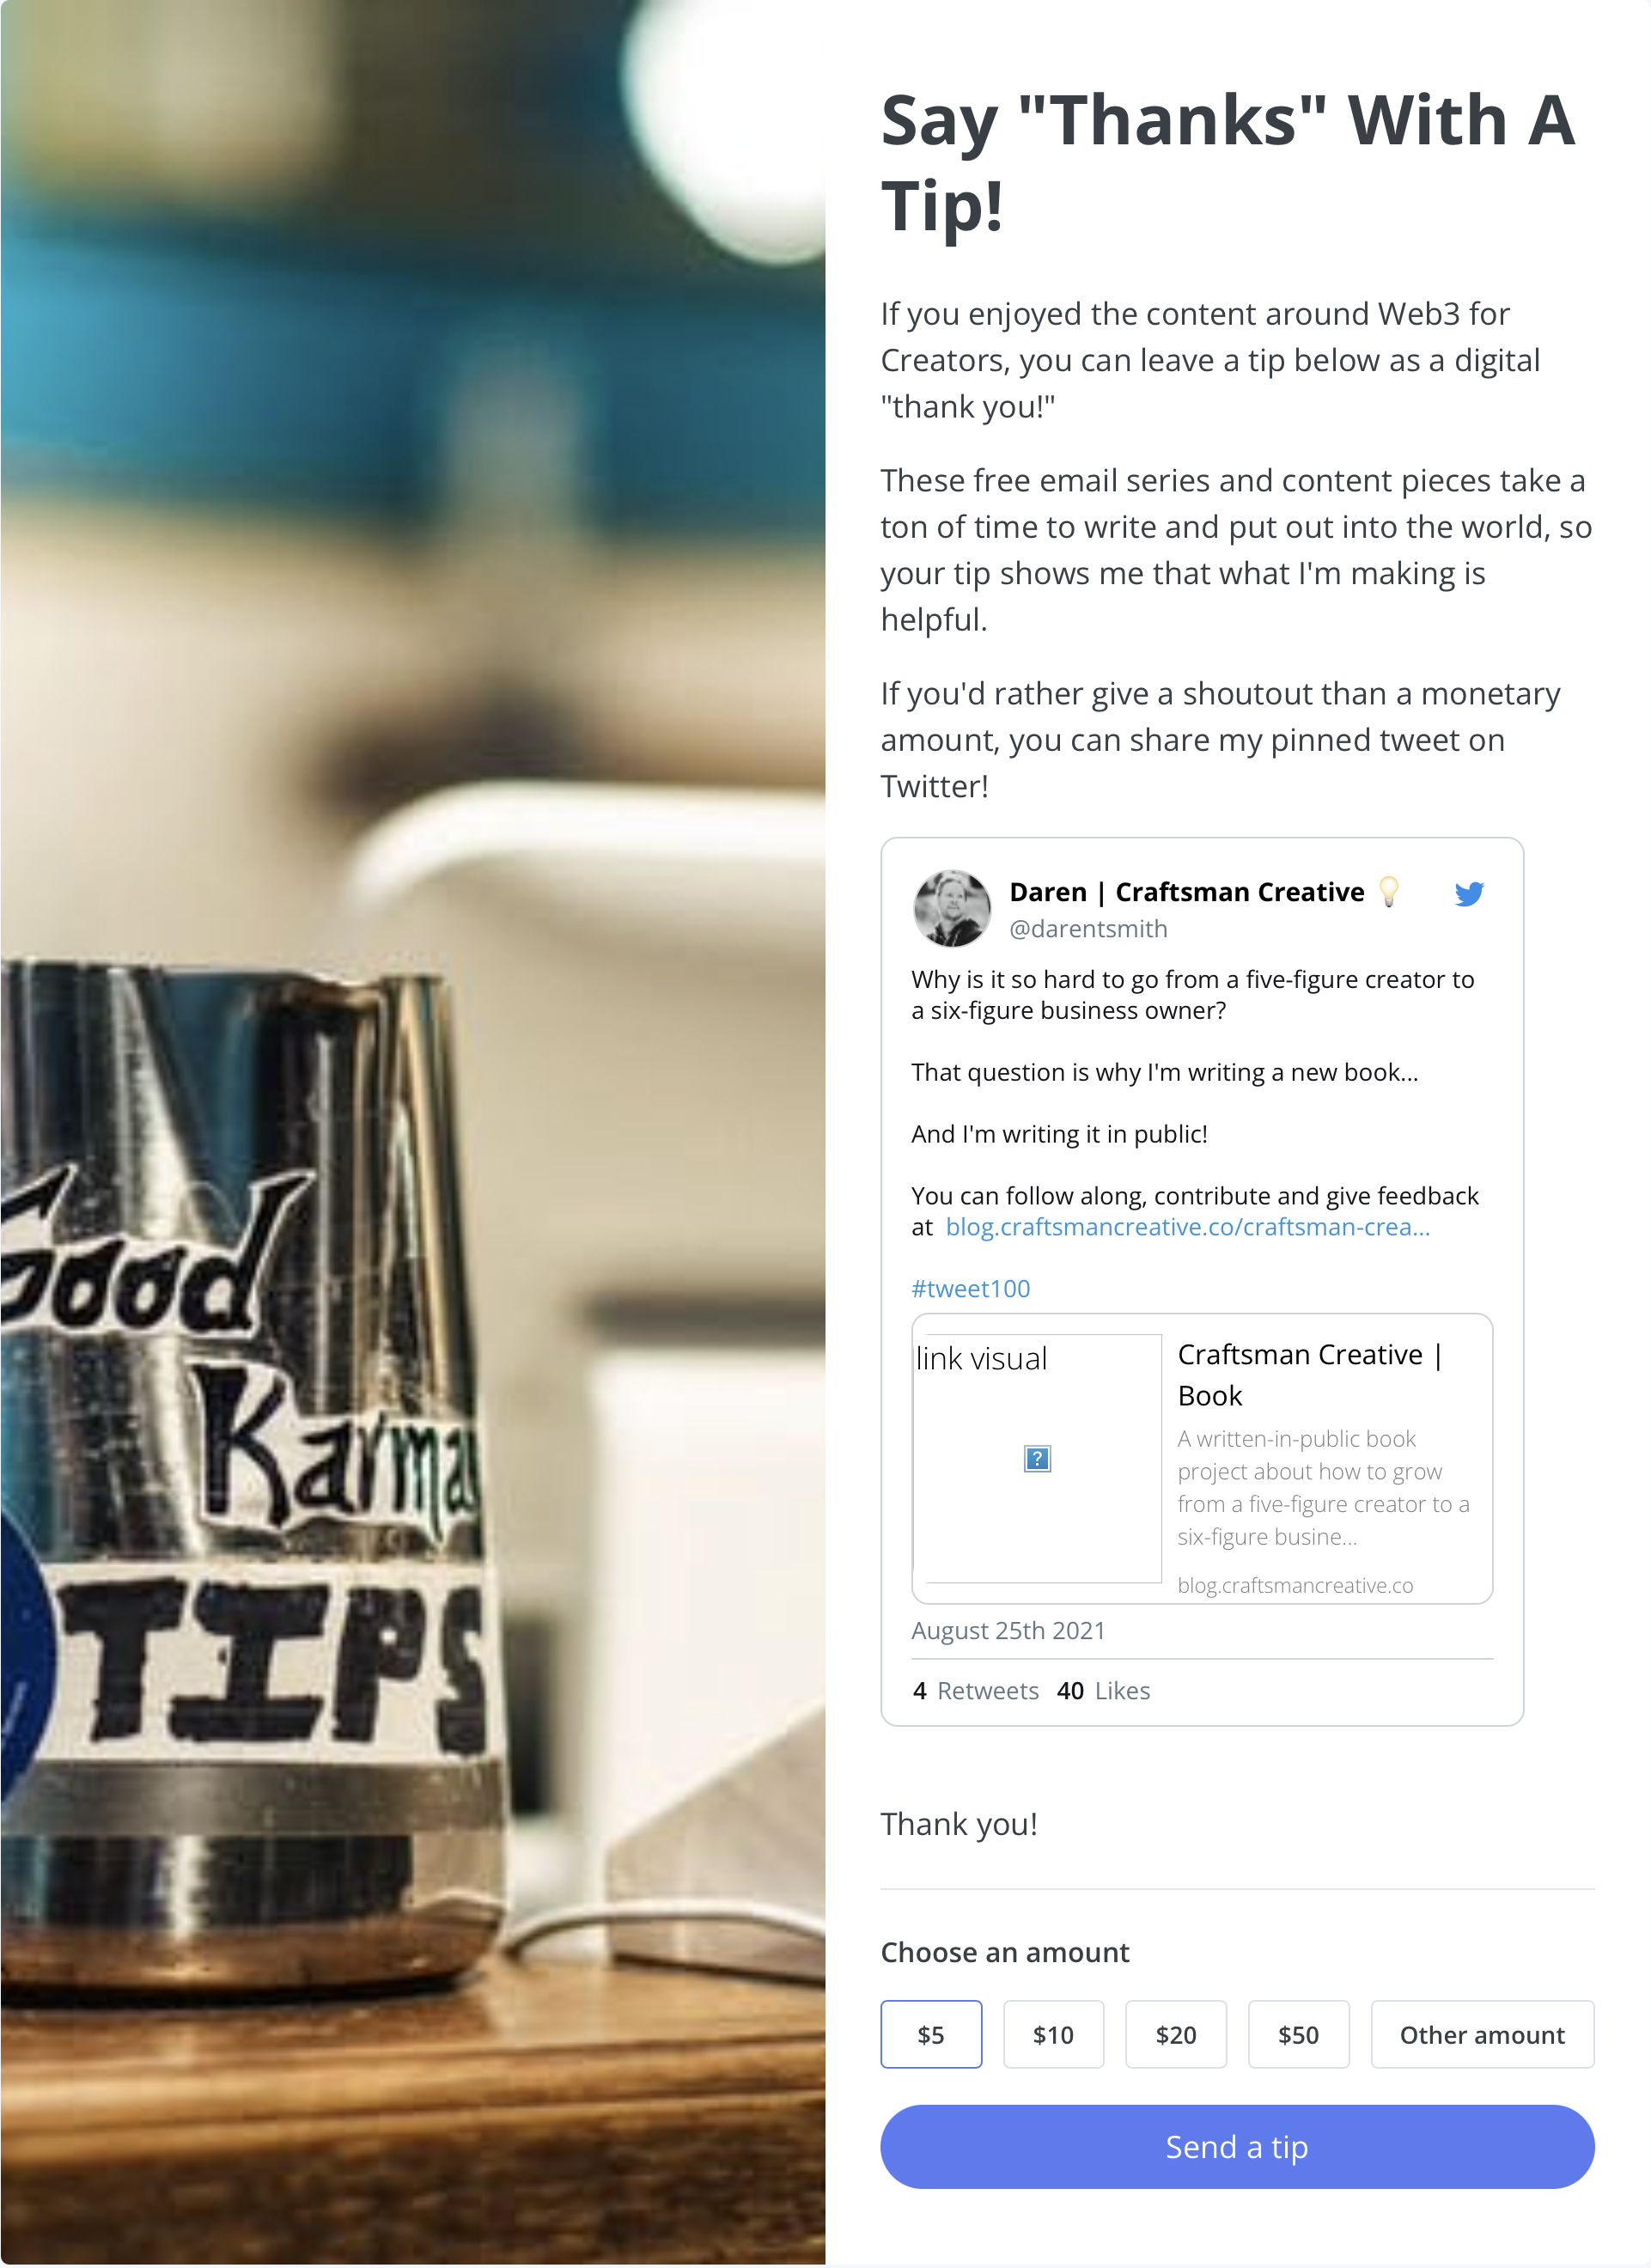Click the broken link visual image icon
Screen dimensions: 1651x2268
(1037, 1458)
